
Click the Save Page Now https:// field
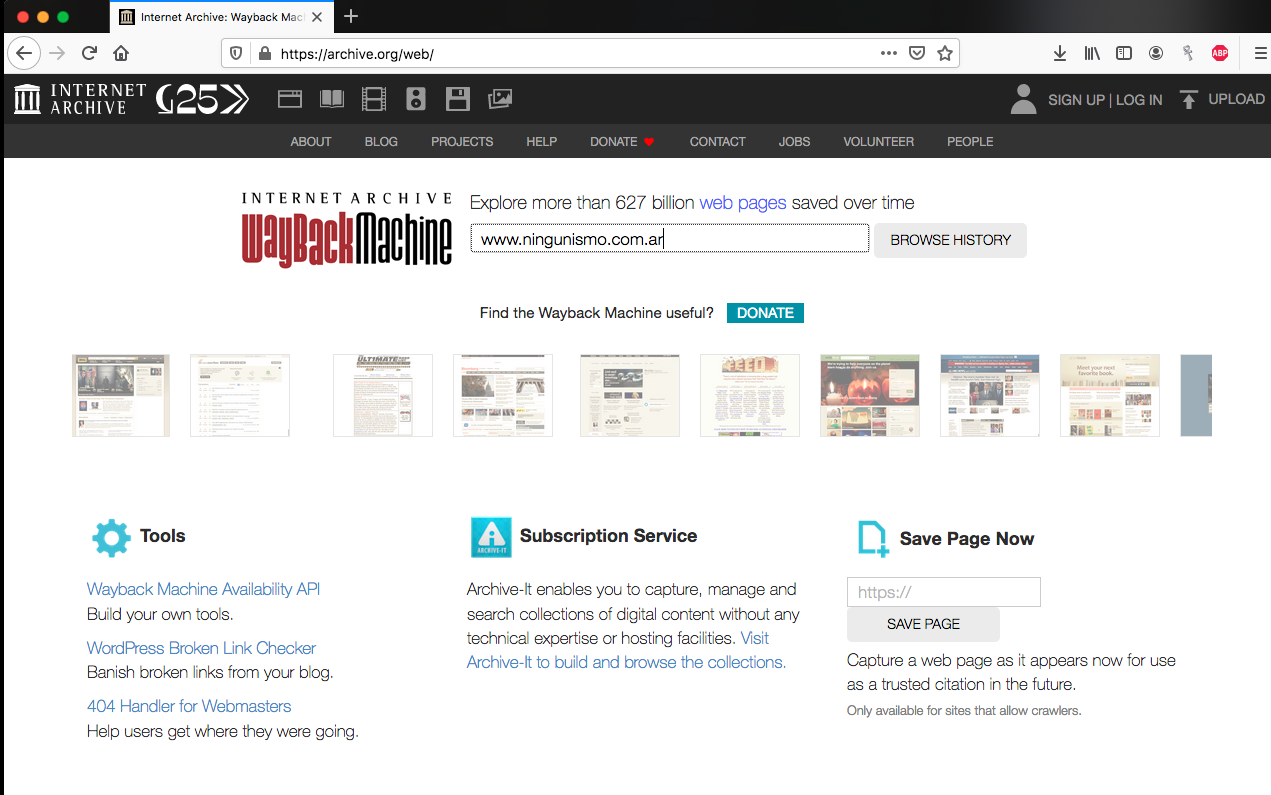click(944, 592)
